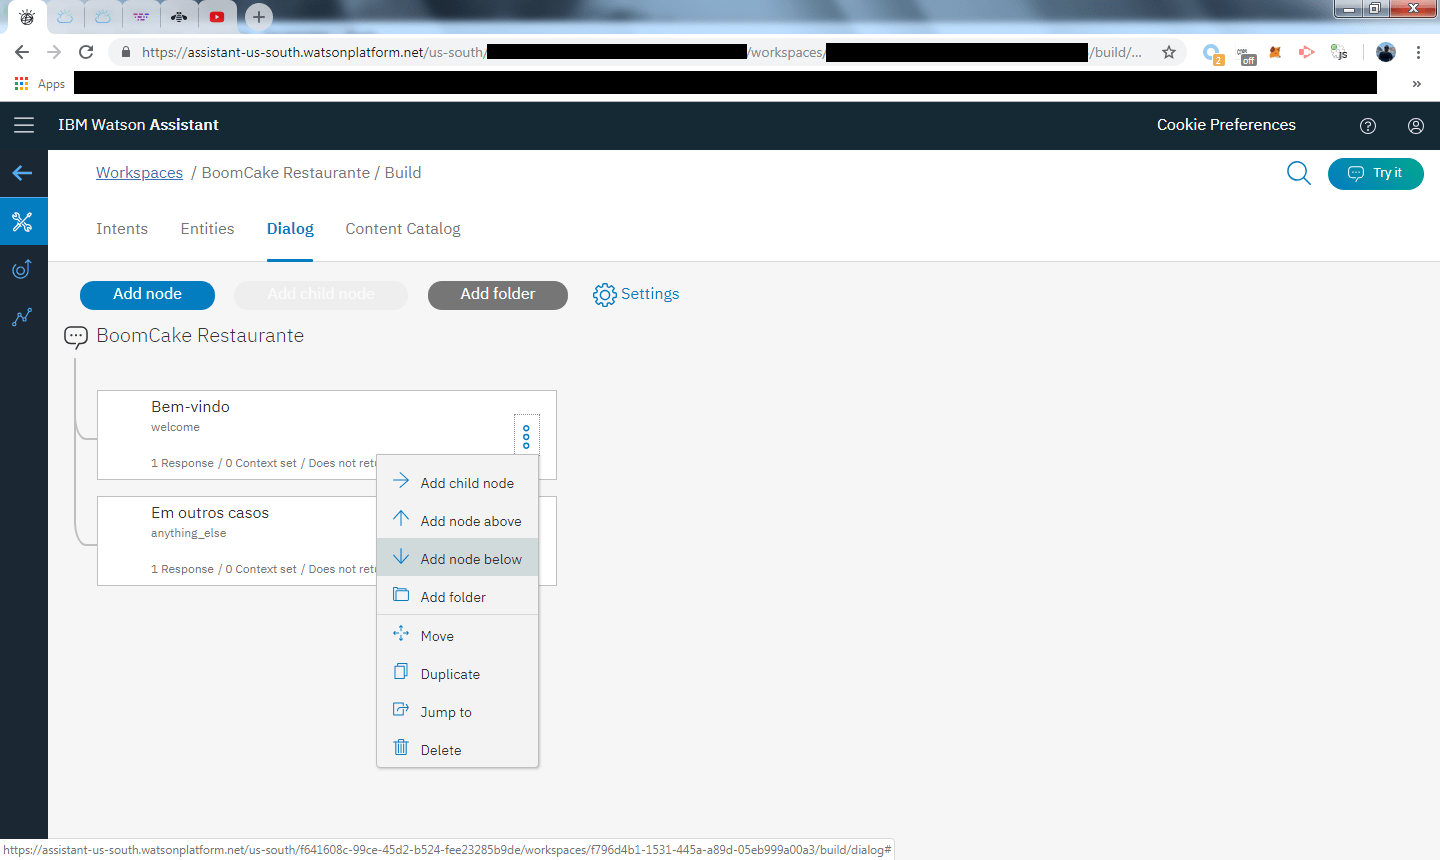Choose Jump to in context menu
The width and height of the screenshot is (1440, 860).
(x=458, y=712)
